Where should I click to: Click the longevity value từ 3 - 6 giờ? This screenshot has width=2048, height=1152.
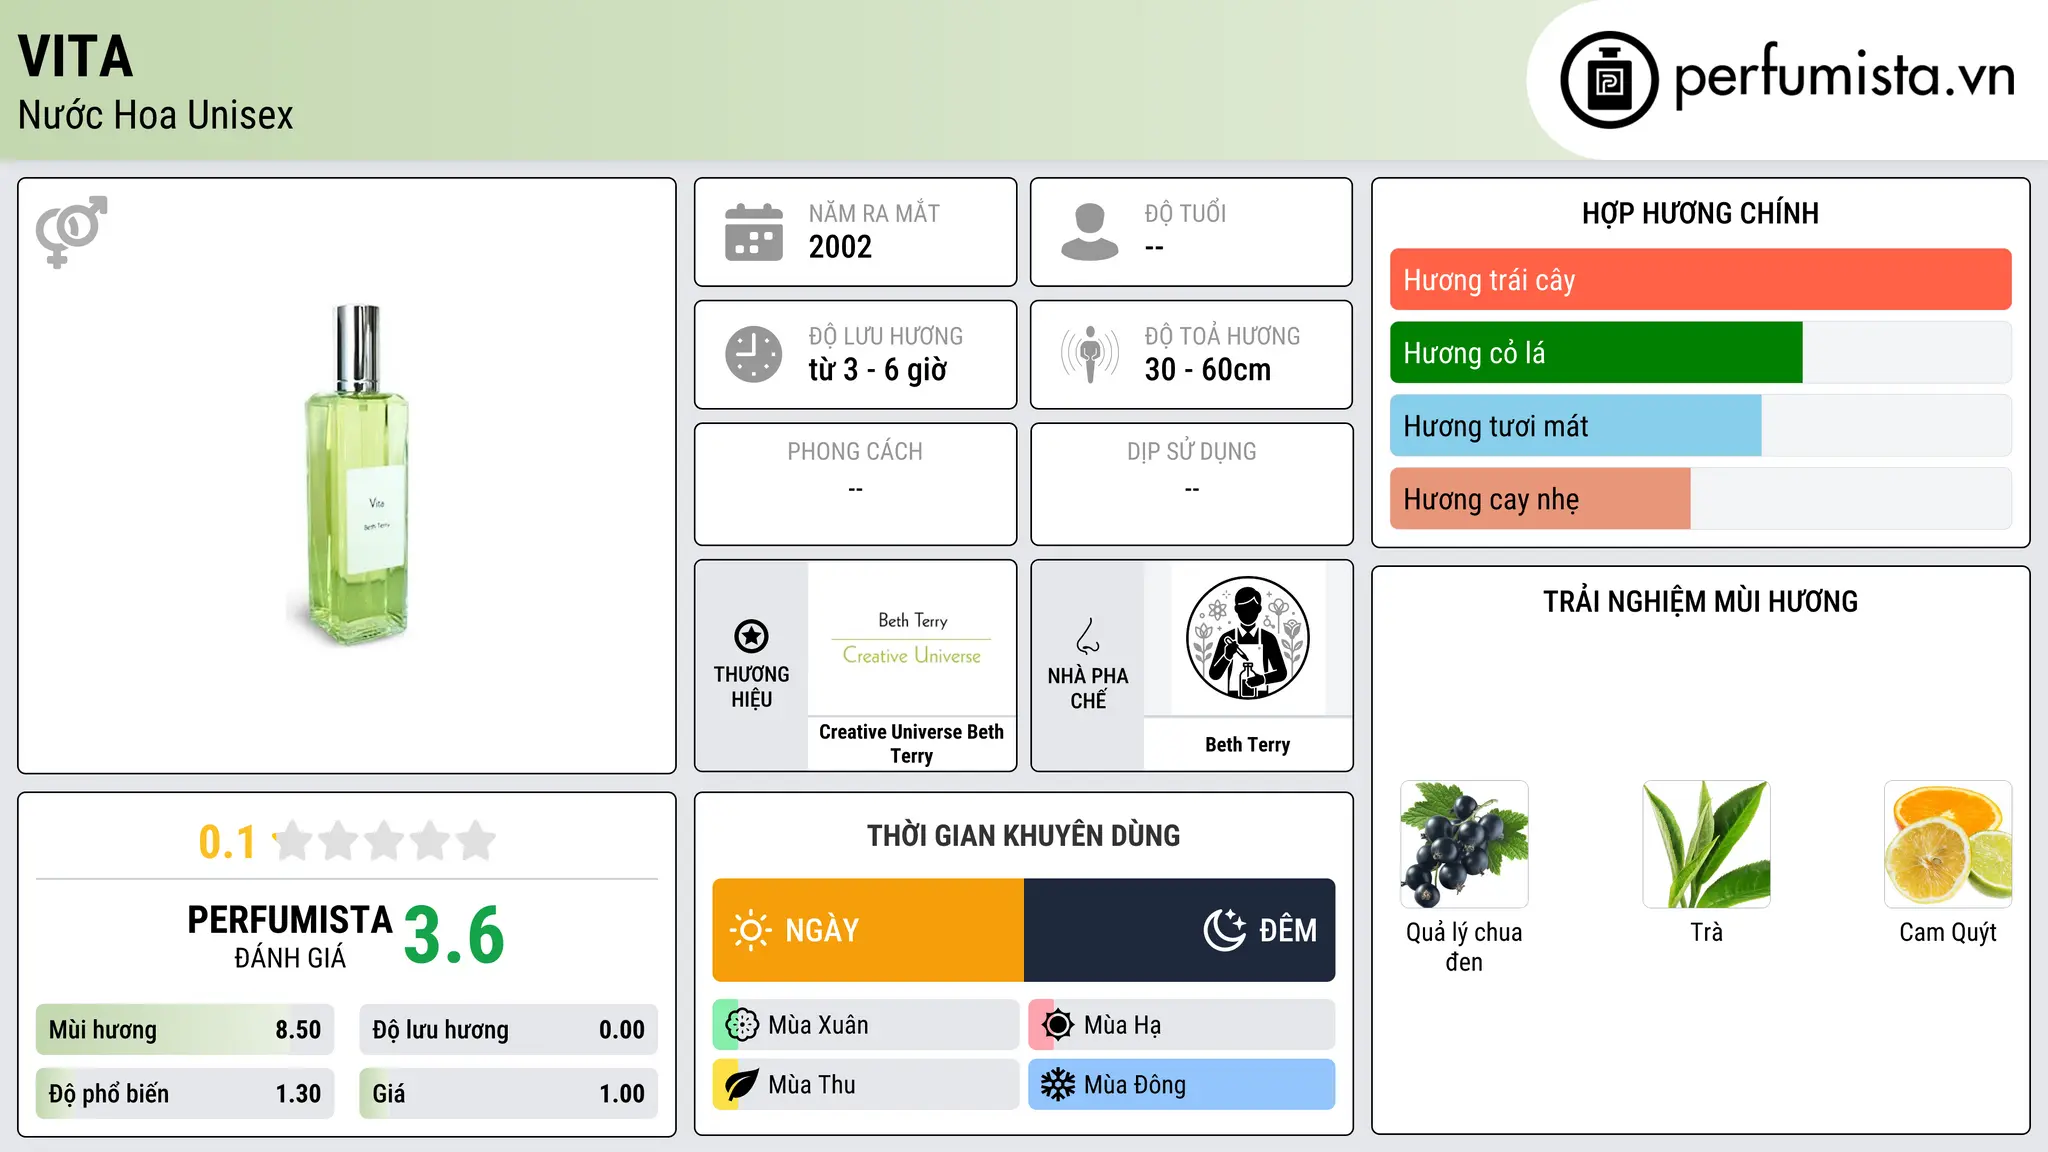click(877, 370)
